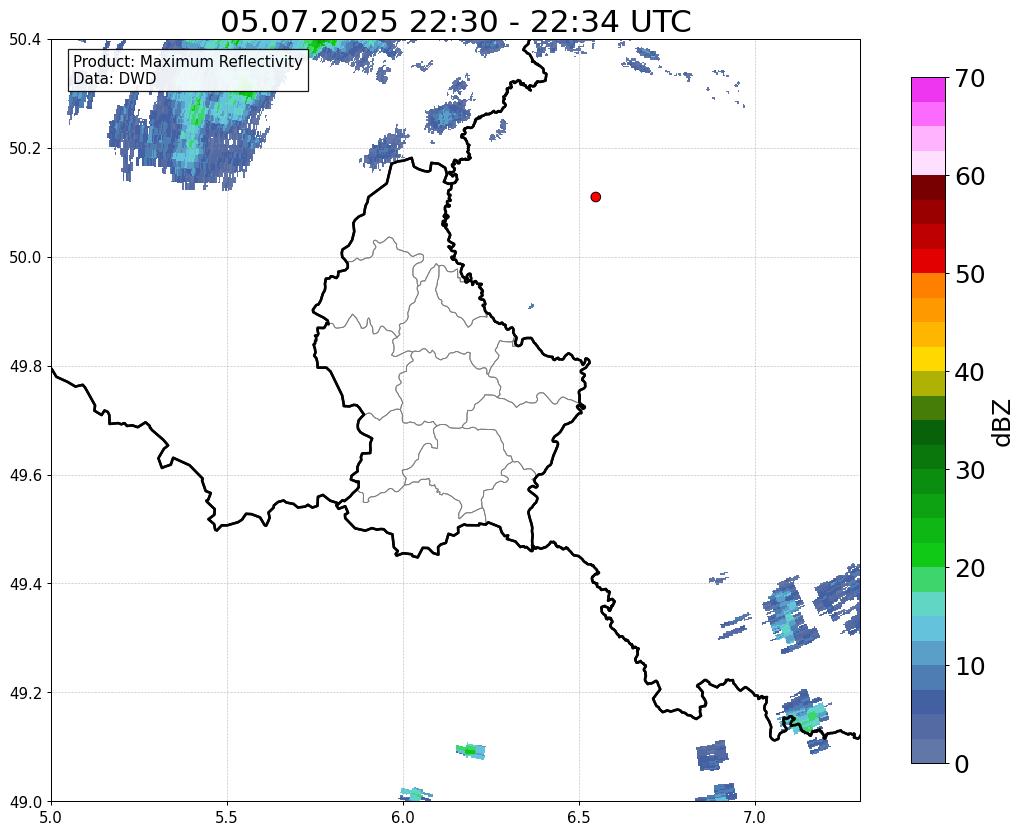This screenshot has width=1023, height=834.
Task: Click the timestamp title '05.07.2025 22:30 - 22:34 UTC'
Action: (455, 22)
